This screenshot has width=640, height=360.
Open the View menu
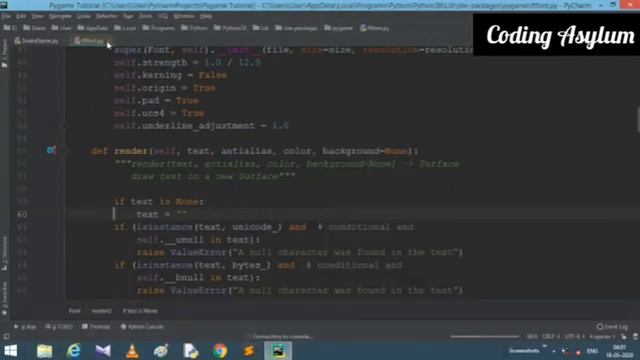tap(38, 16)
